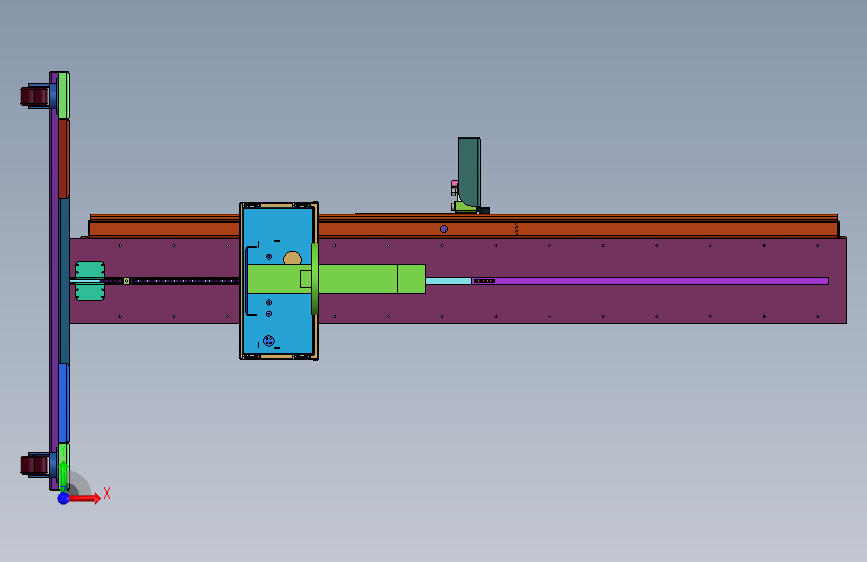This screenshot has width=867, height=562.
Task: Select the purple dot on orange rail
Action: (443, 229)
